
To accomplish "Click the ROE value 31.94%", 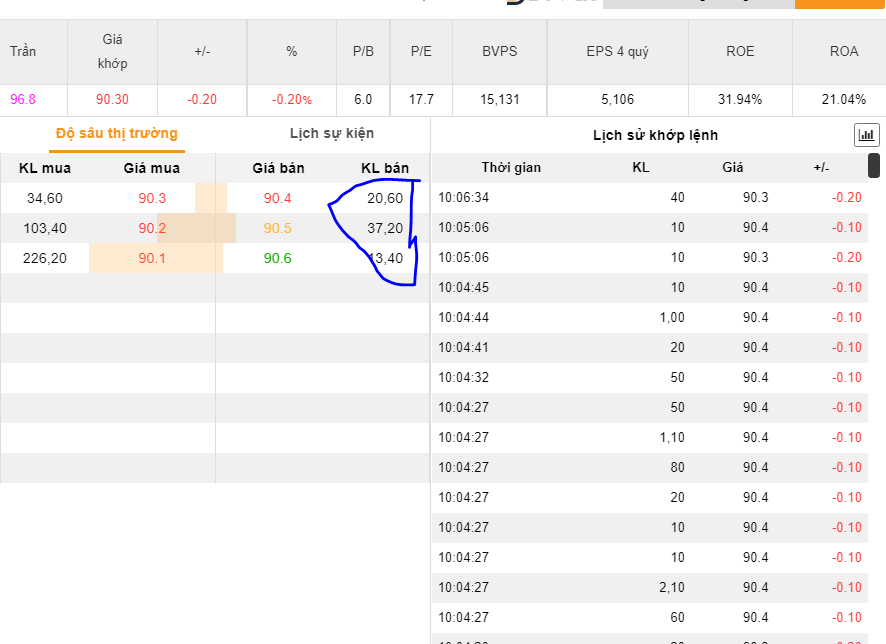I will tap(740, 99).
